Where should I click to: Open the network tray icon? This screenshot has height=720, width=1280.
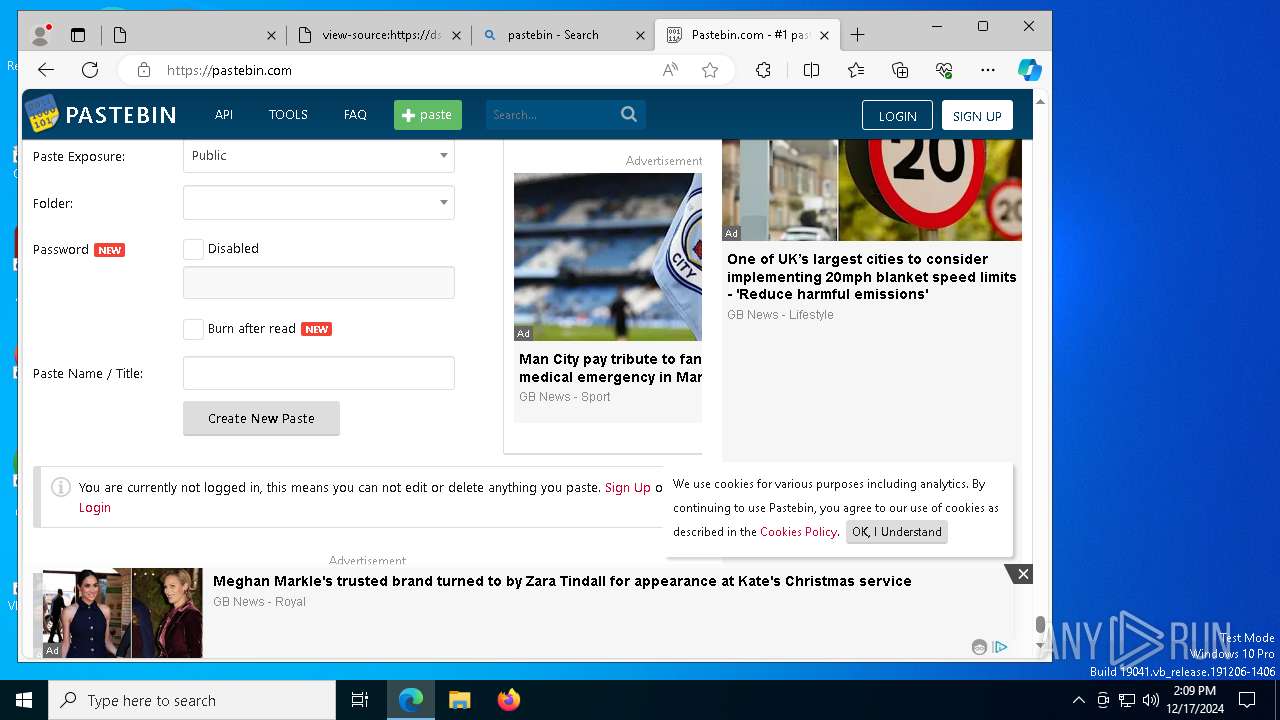1127,700
